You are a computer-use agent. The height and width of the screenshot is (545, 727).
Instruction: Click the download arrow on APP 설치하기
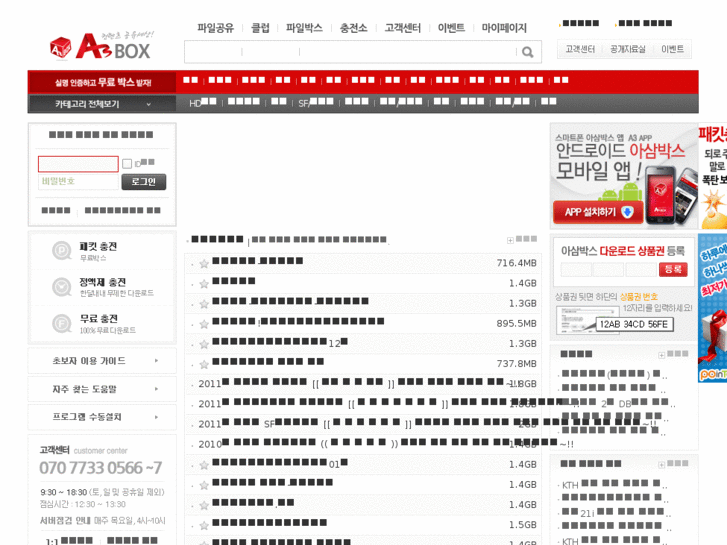[627, 212]
